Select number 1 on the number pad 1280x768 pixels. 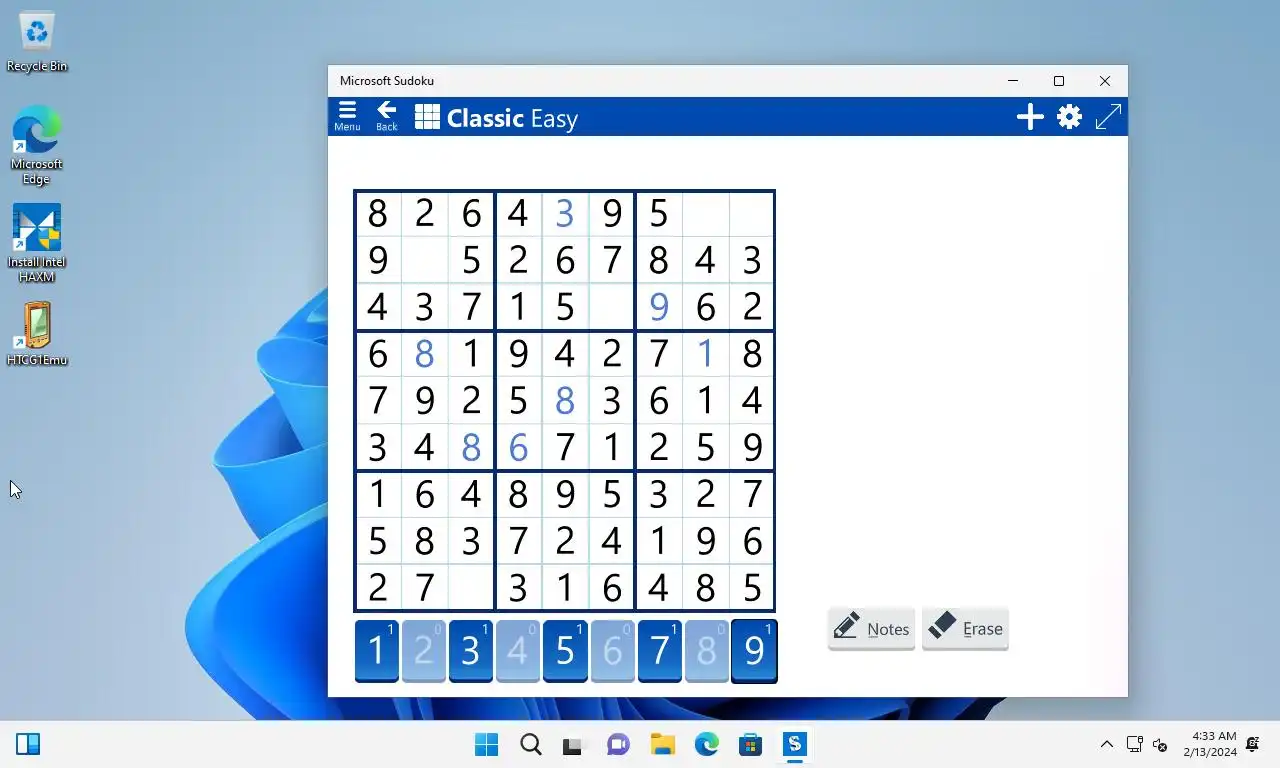(377, 651)
